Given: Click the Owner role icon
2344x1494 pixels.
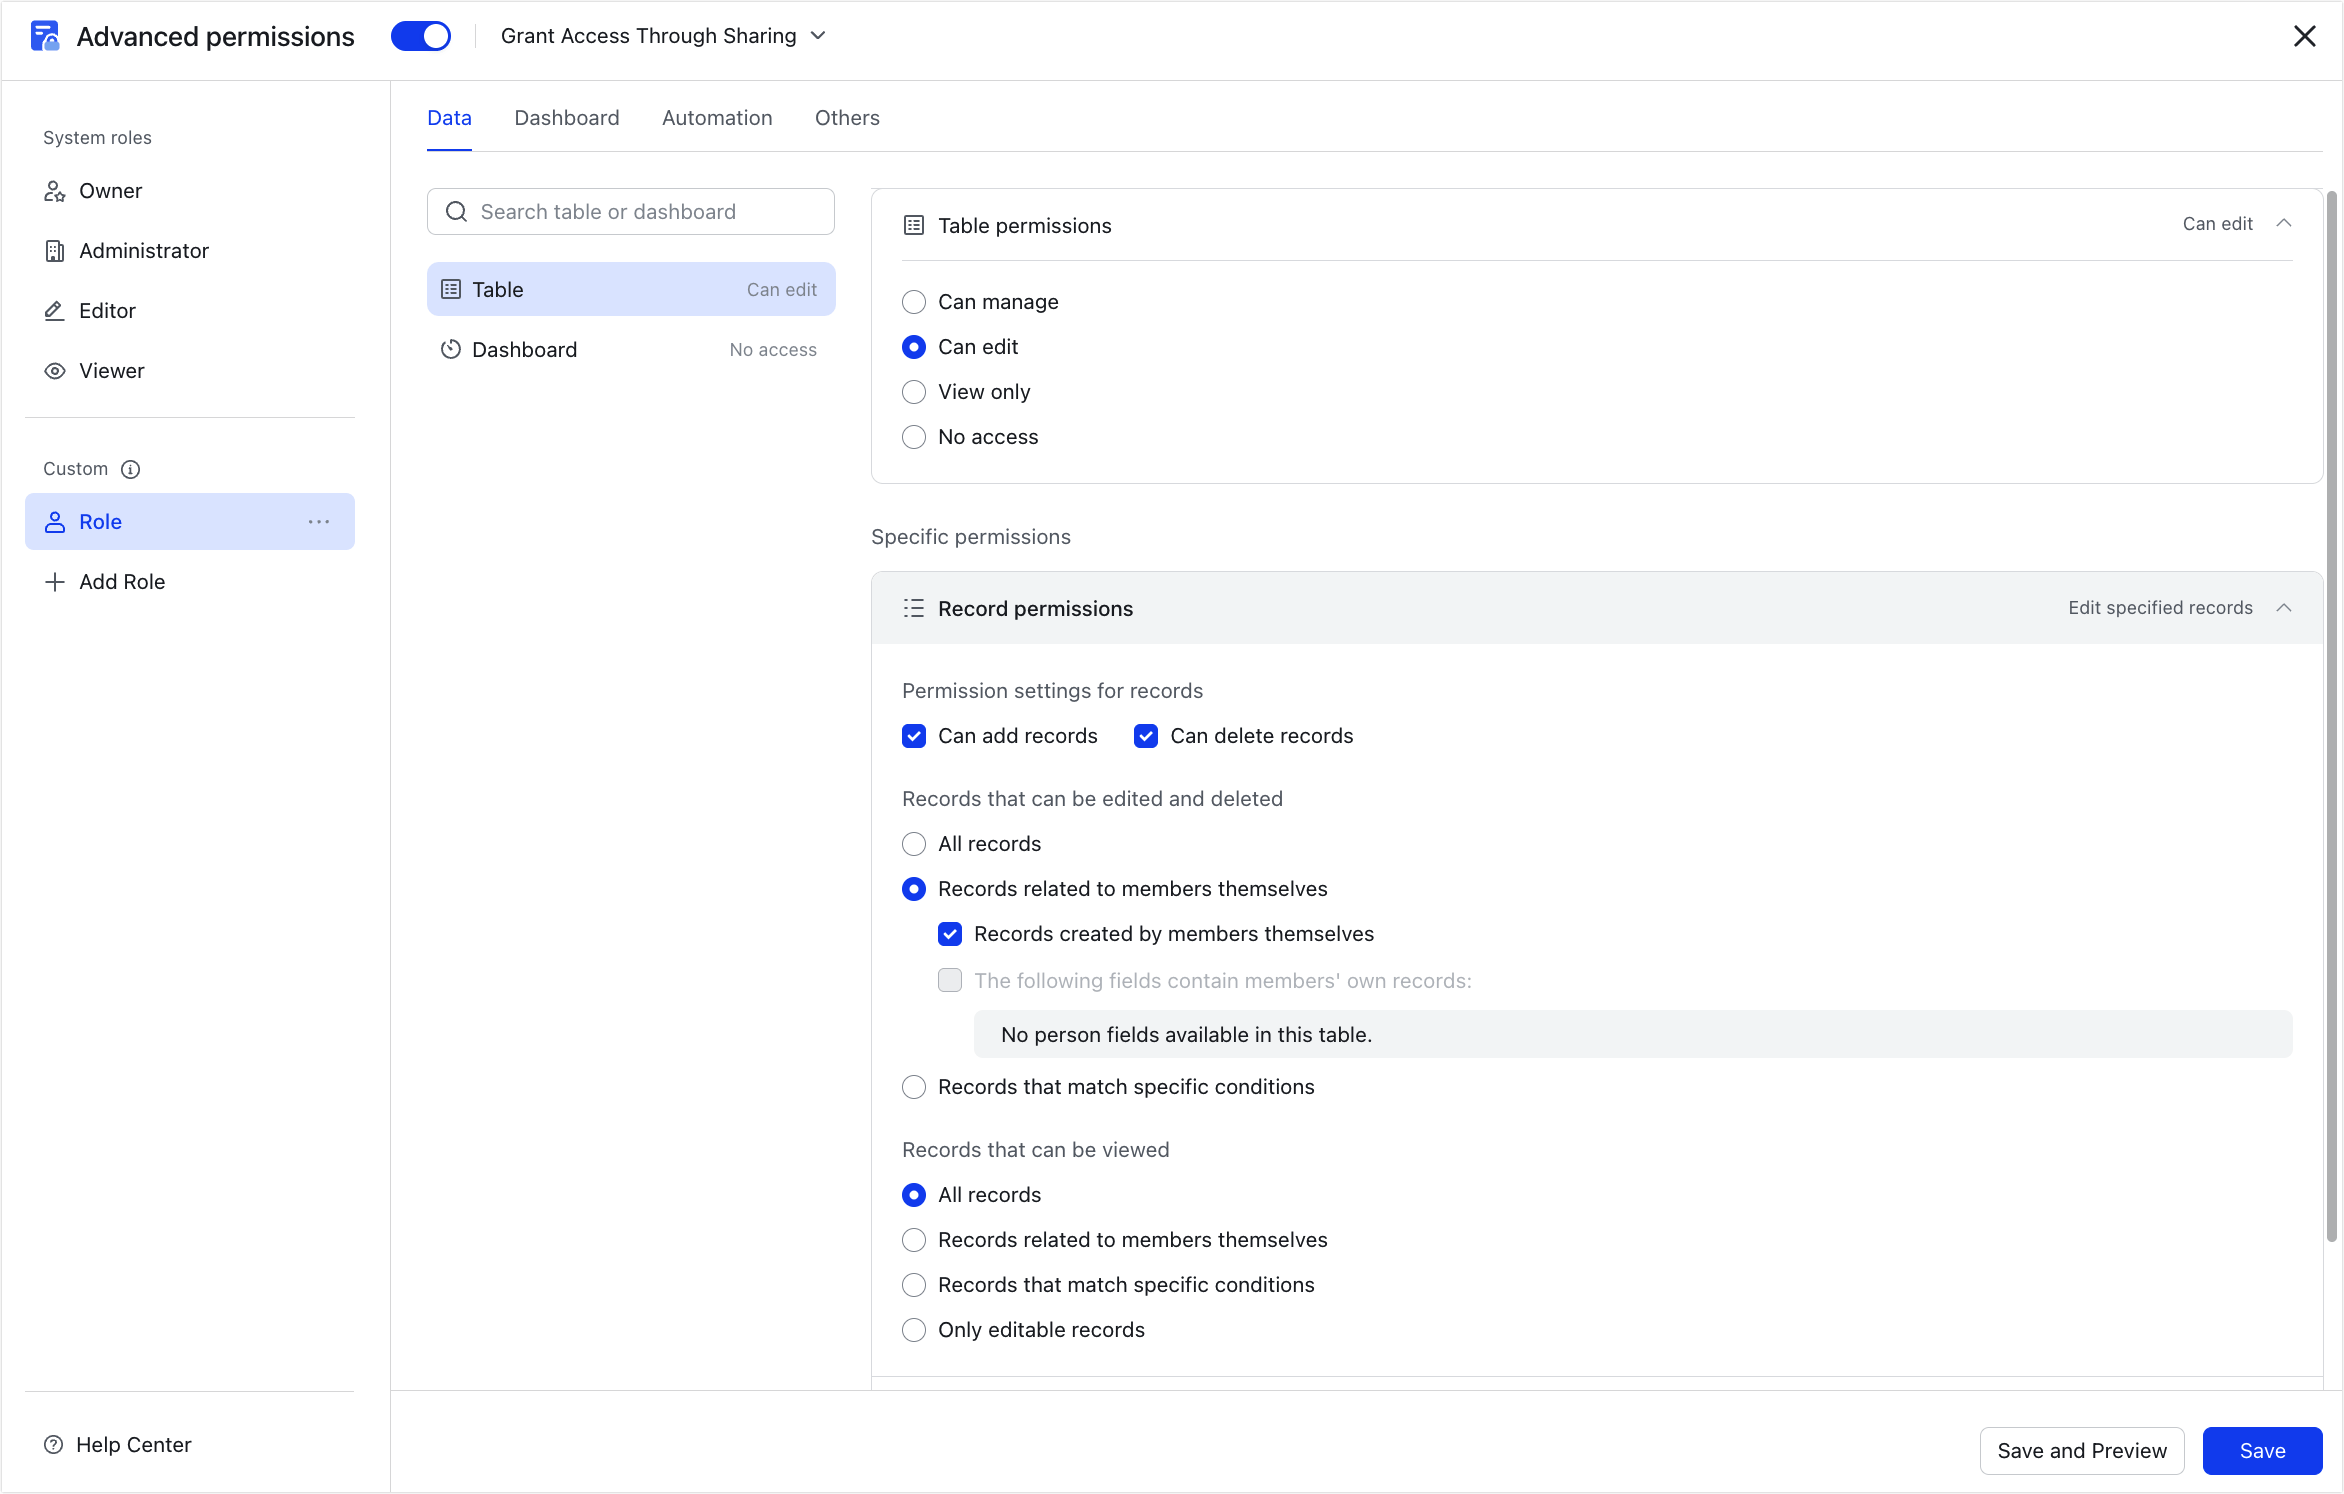Looking at the screenshot, I should click(x=55, y=191).
